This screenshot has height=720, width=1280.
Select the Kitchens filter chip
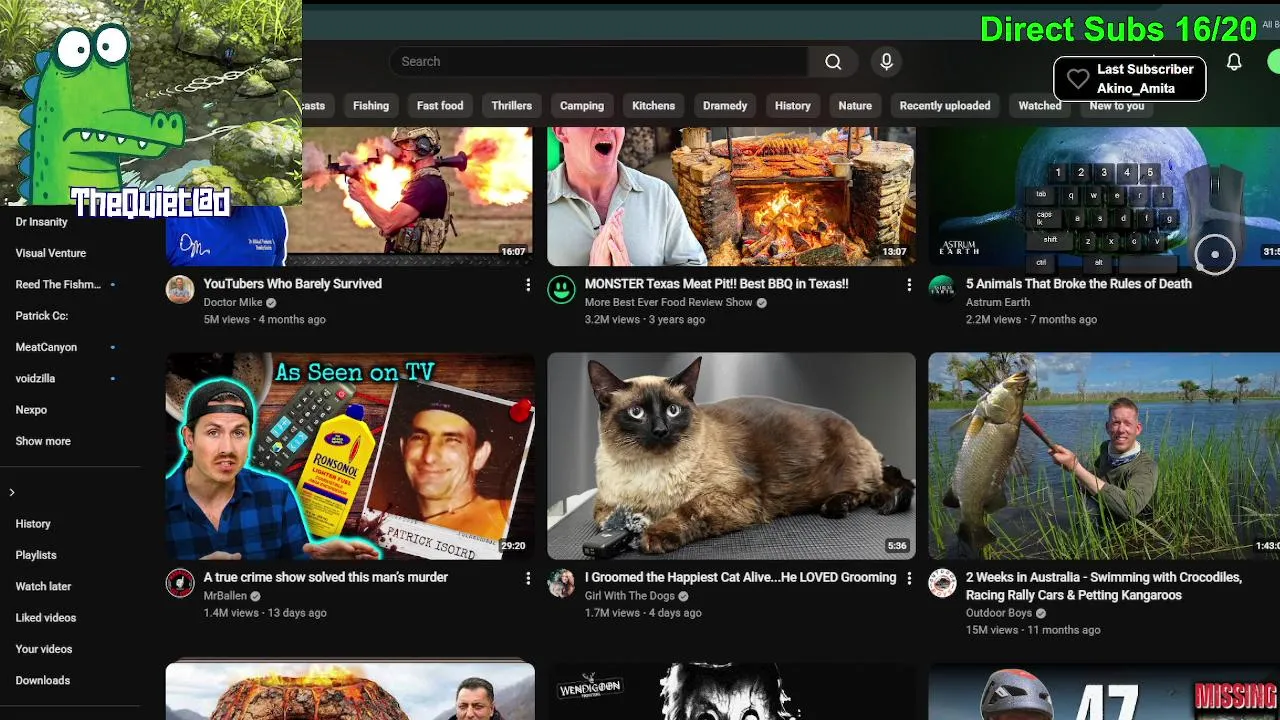click(x=654, y=106)
